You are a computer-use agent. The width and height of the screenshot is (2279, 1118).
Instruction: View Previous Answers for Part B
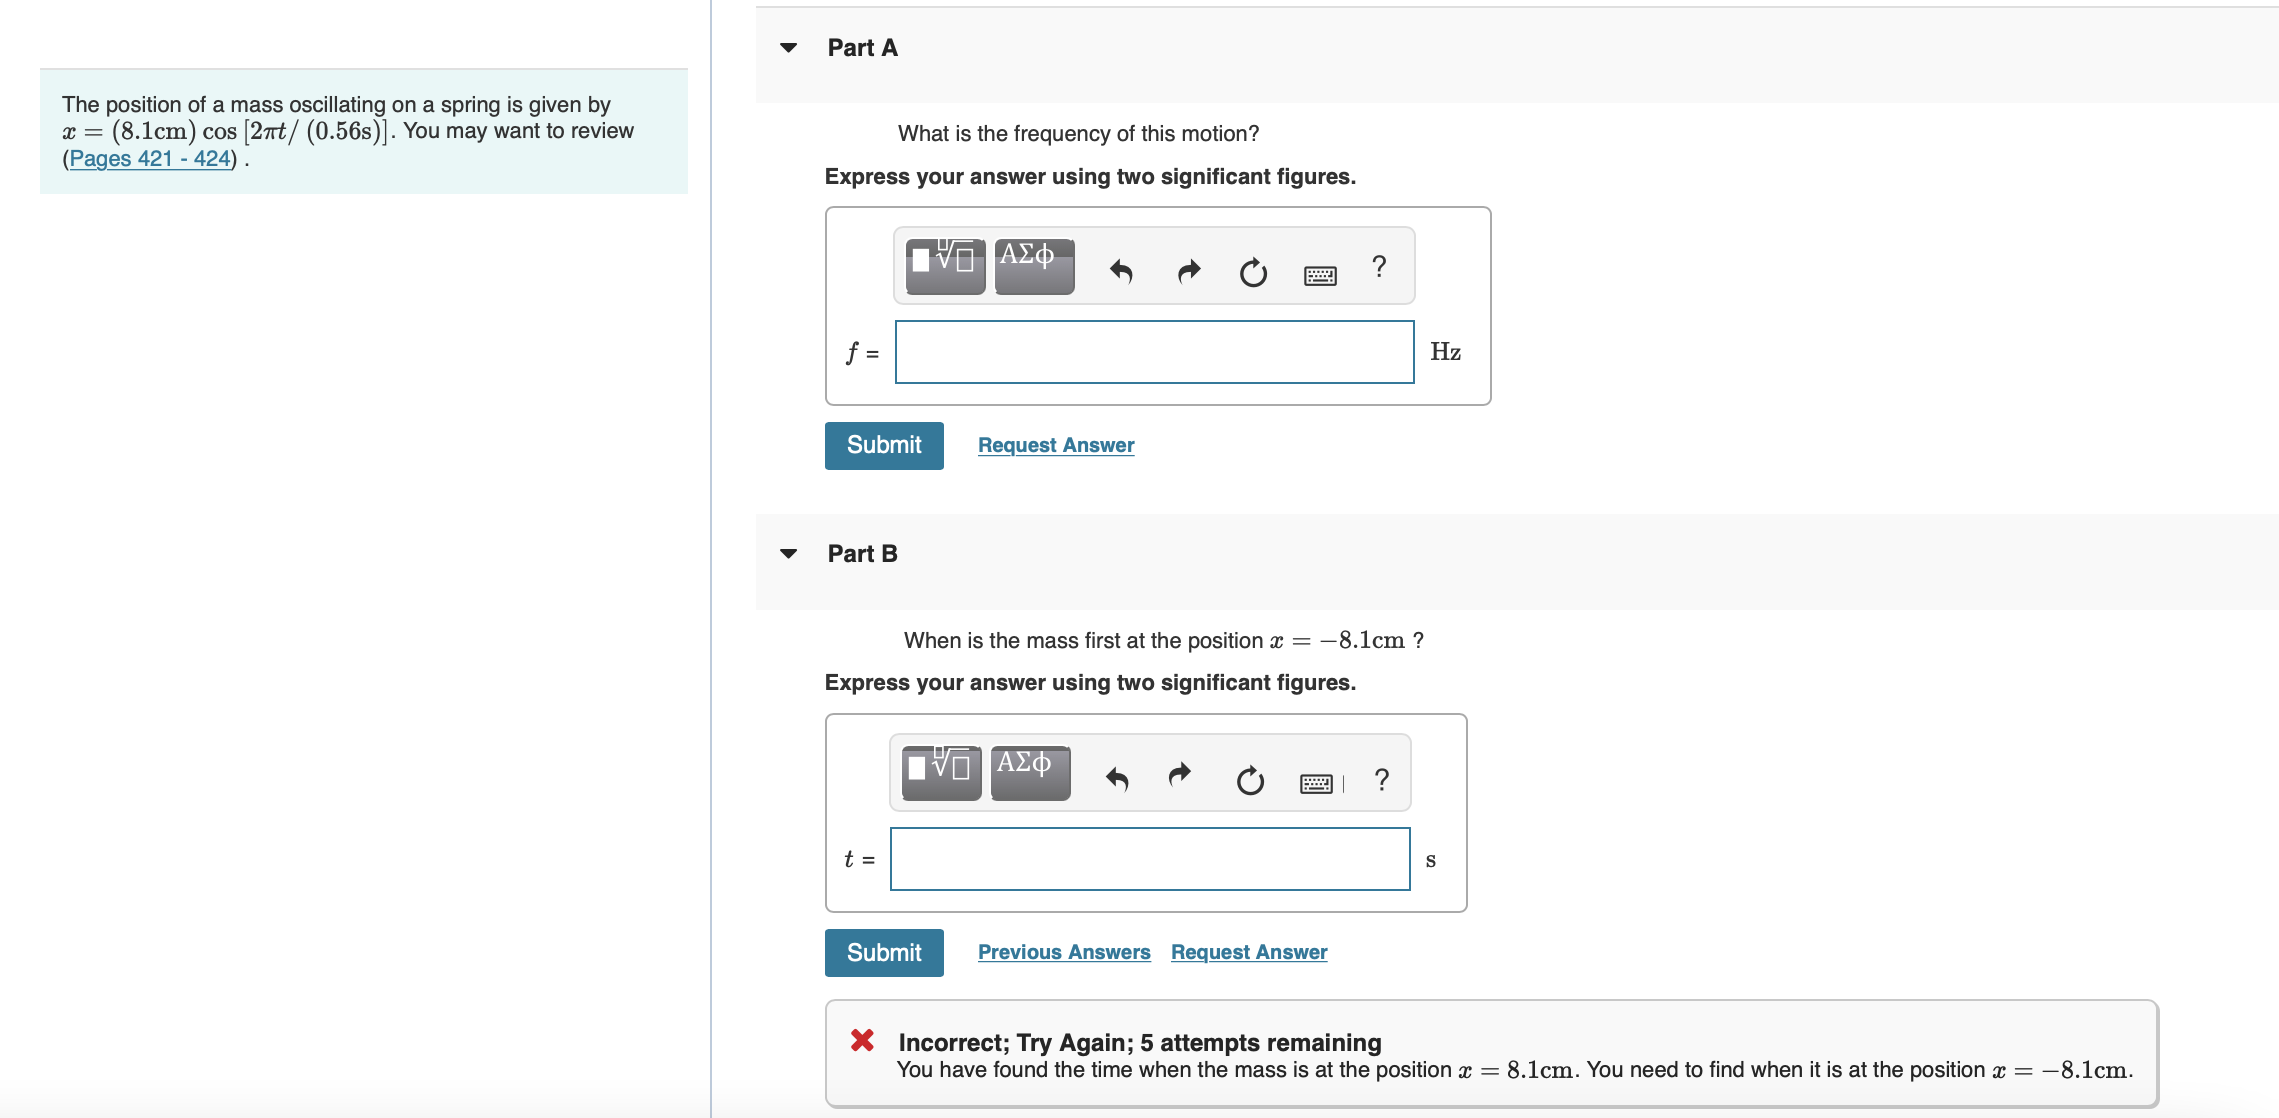1064,952
